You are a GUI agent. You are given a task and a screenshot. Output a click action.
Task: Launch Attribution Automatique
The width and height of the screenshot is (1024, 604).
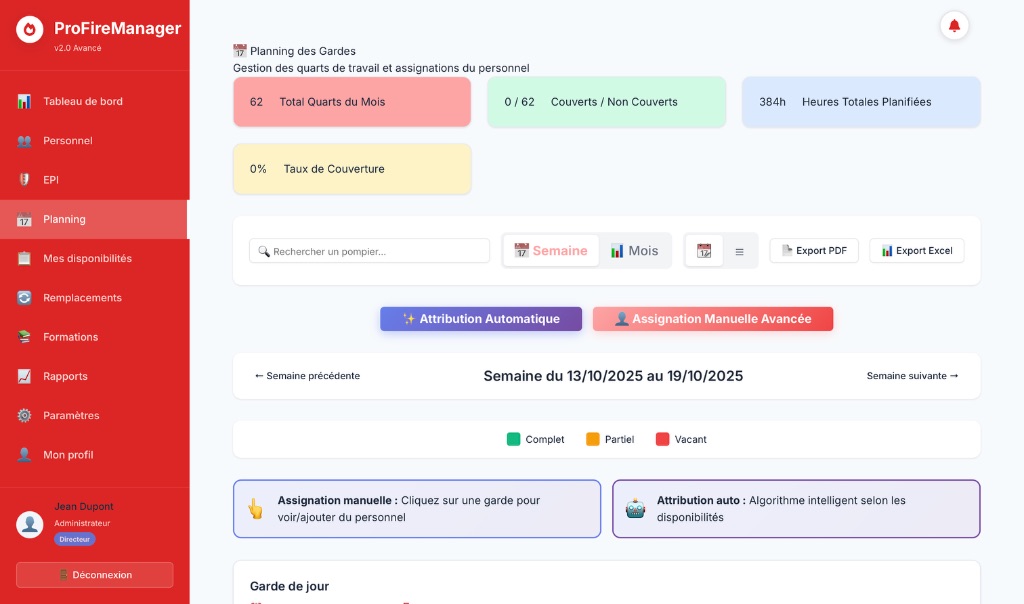point(481,318)
